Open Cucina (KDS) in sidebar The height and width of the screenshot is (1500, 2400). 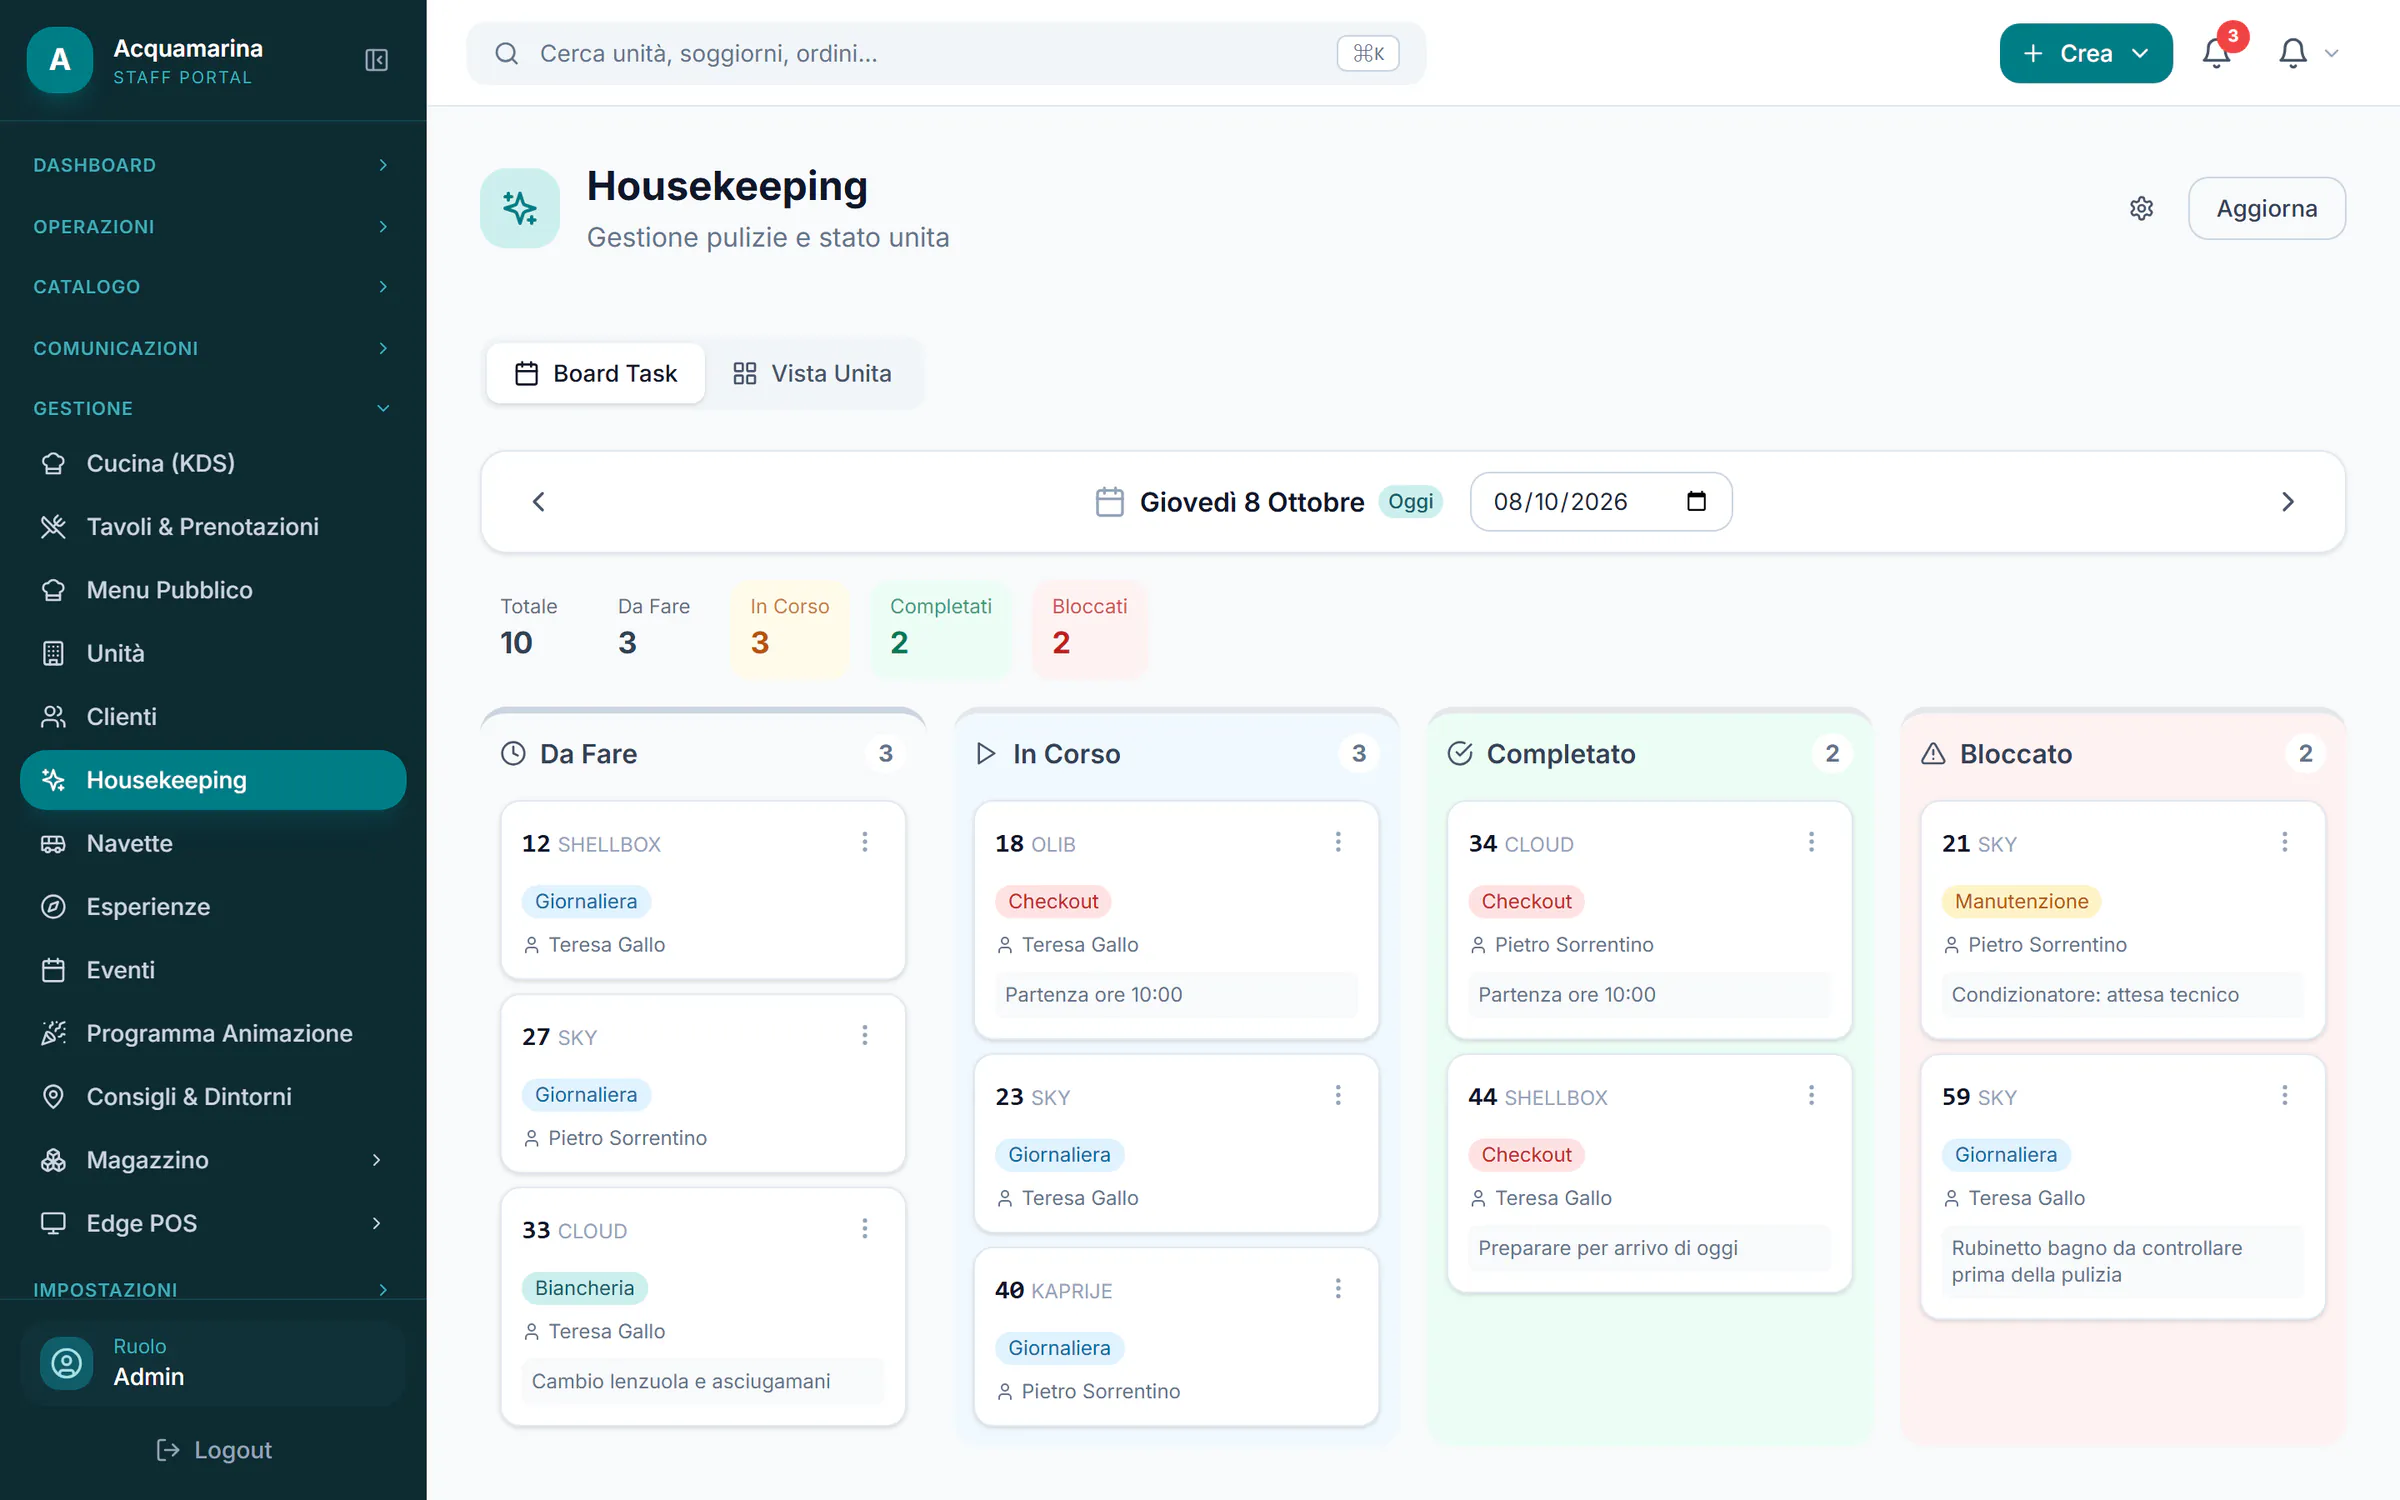[213, 463]
